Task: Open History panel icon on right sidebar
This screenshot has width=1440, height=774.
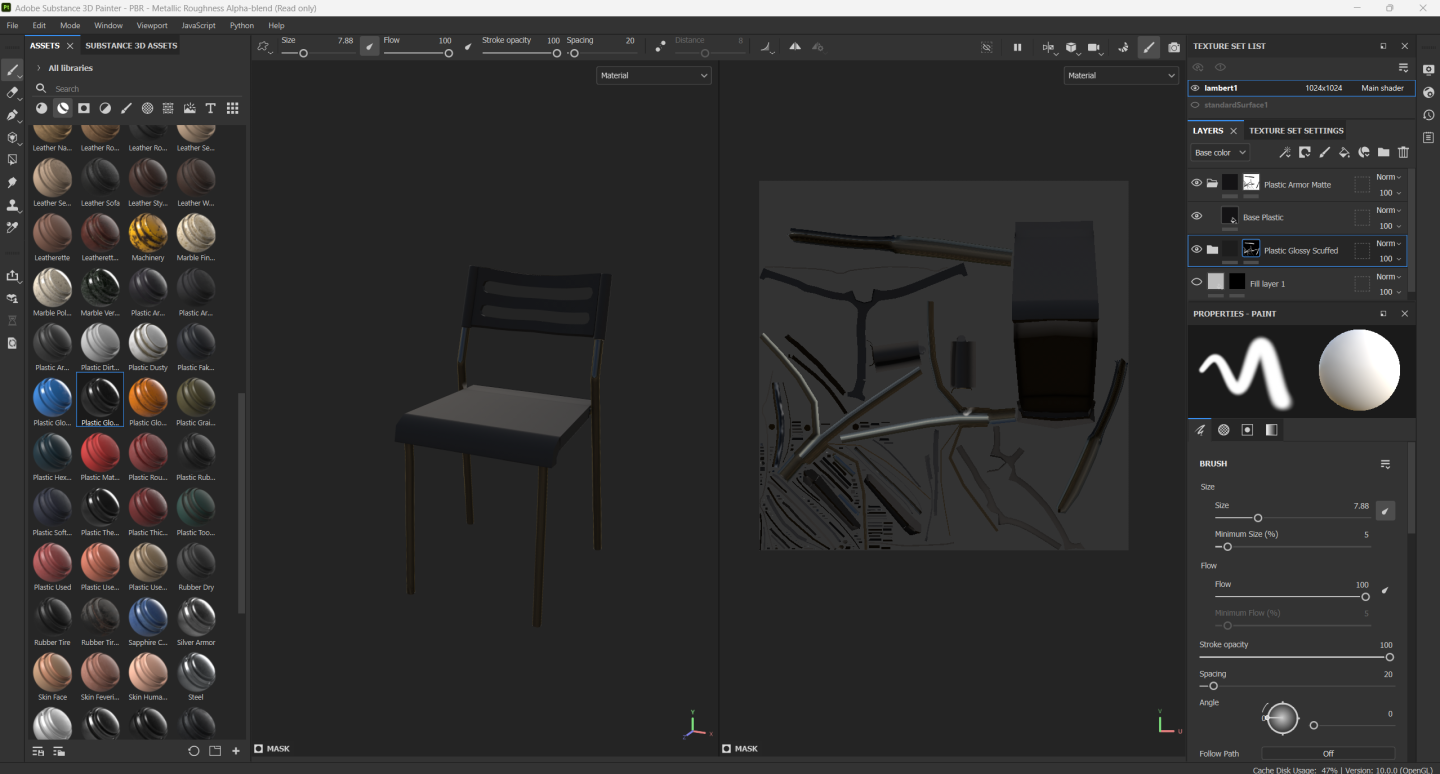Action: [1428, 115]
